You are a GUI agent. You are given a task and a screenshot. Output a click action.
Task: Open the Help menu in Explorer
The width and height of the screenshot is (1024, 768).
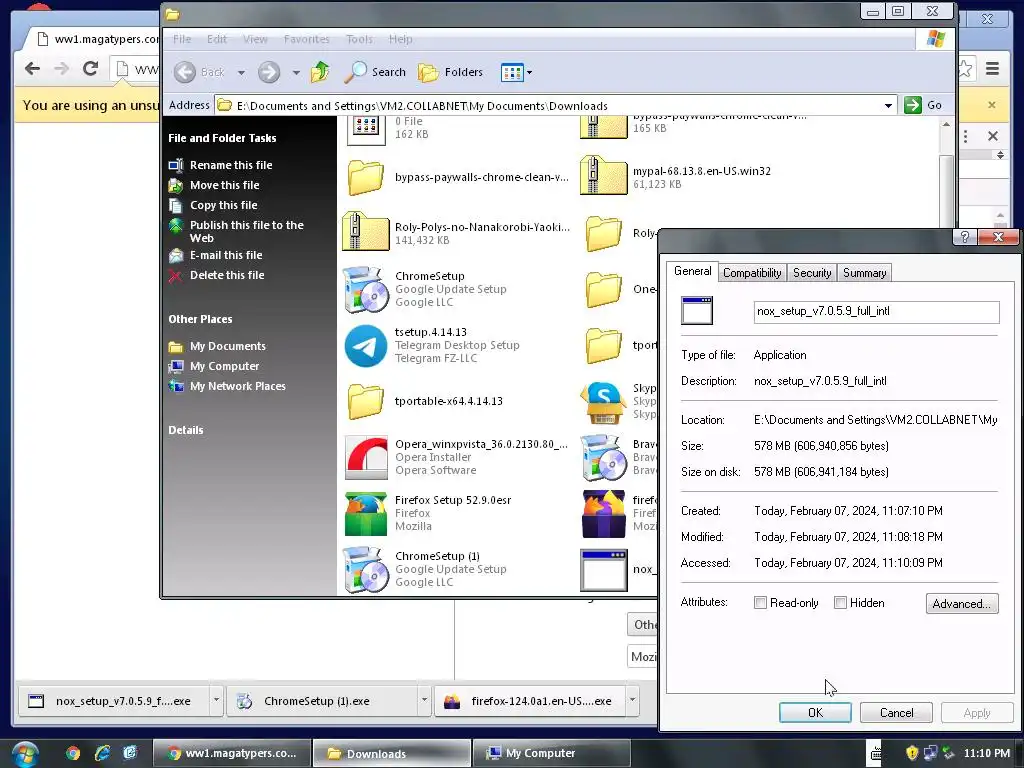(400, 39)
